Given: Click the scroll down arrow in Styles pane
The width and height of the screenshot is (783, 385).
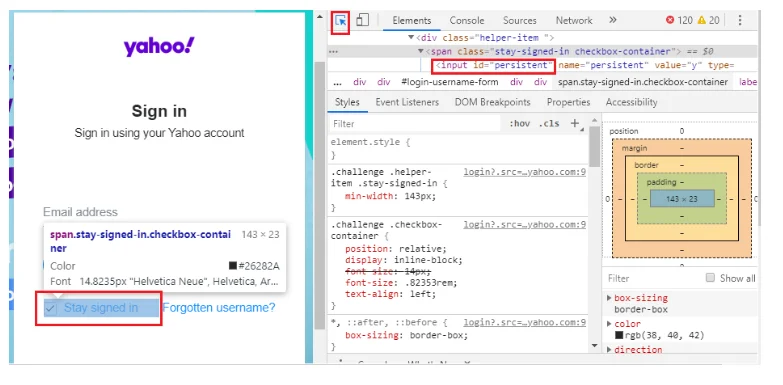Looking at the screenshot, I should coord(594,346).
